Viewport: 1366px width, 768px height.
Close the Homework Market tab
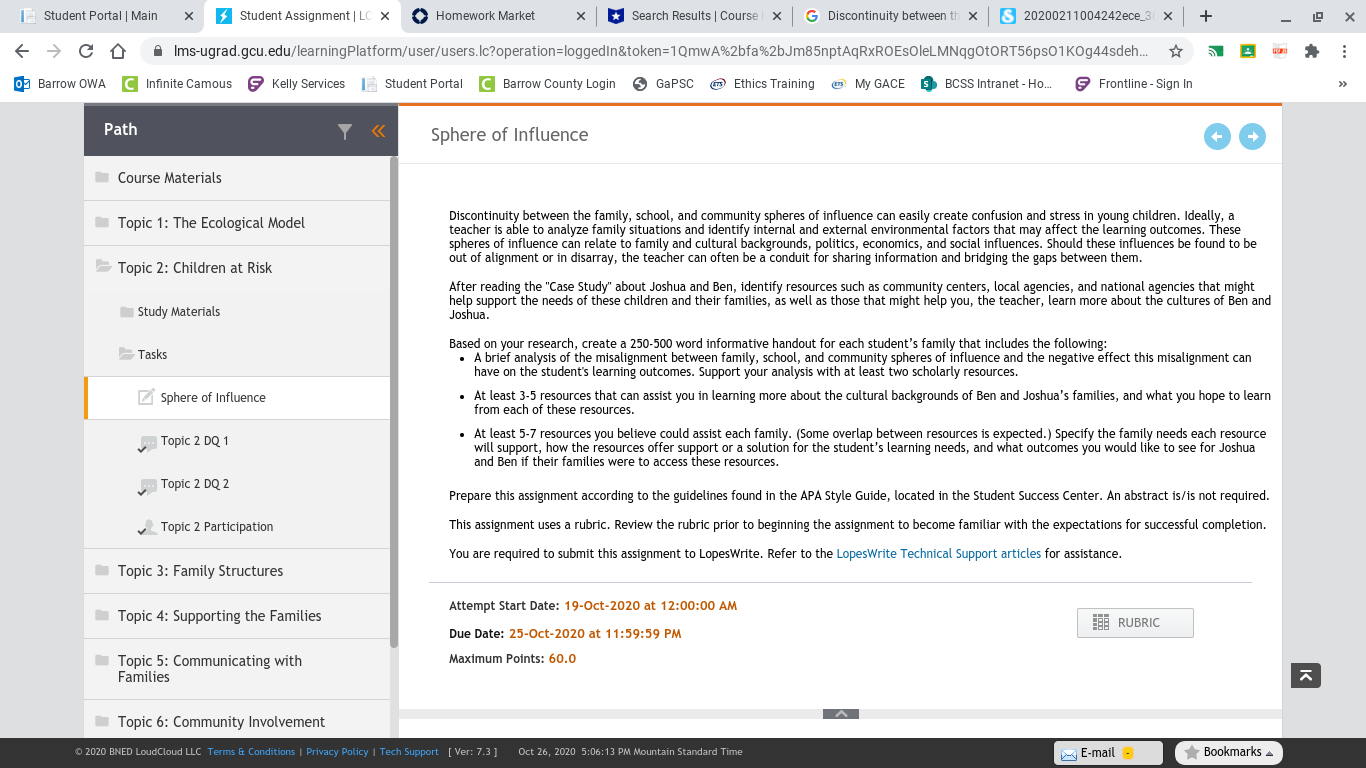582,16
